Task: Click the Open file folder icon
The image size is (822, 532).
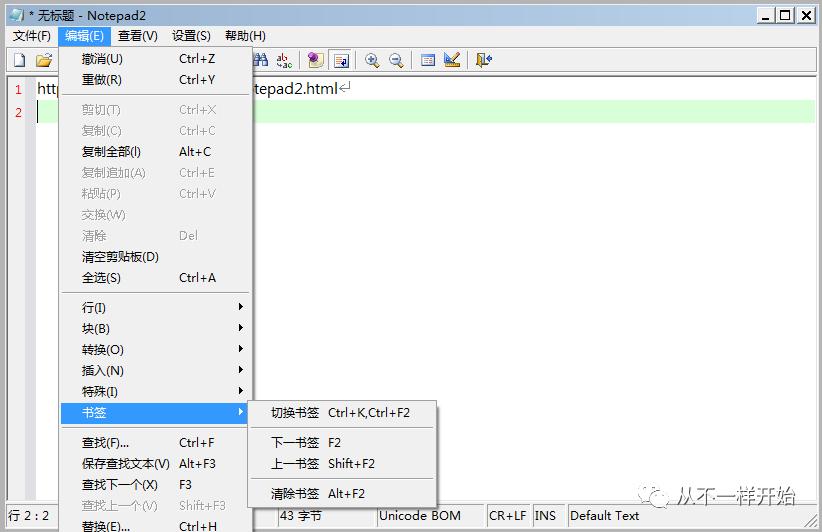Action: (43, 60)
